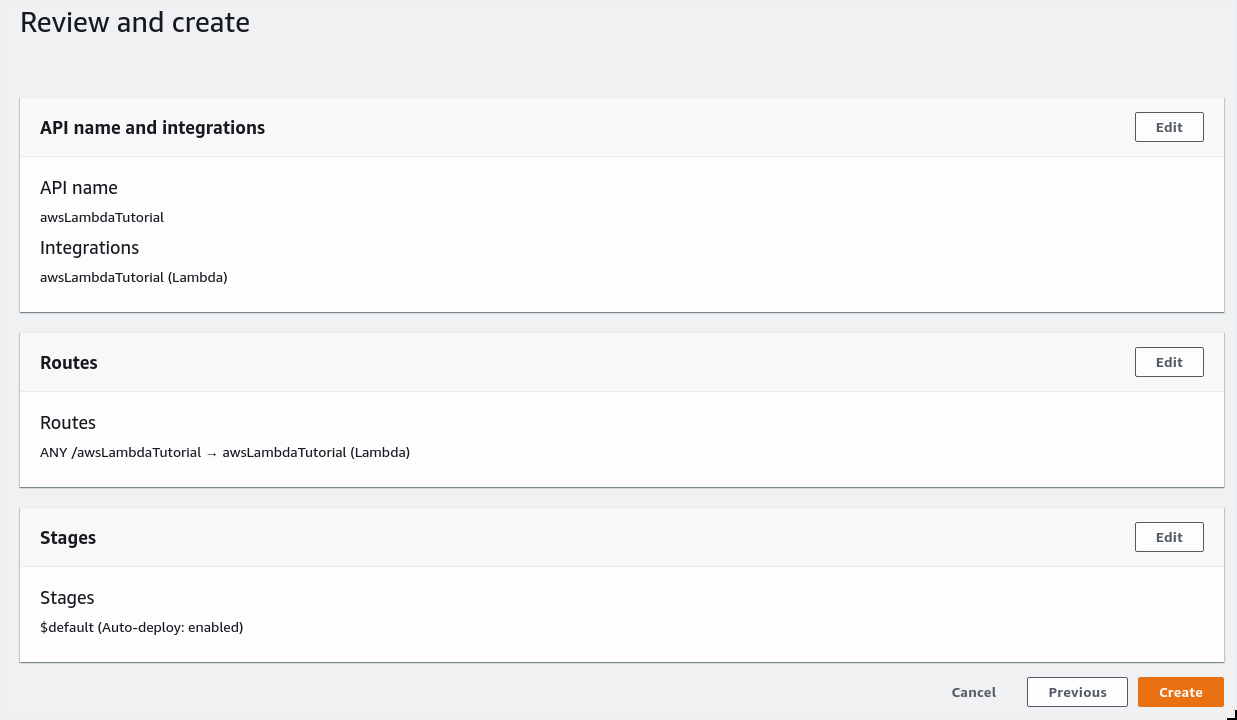Select the API name value awsLambdaTutorial
The image size is (1237, 720).
[x=102, y=217]
